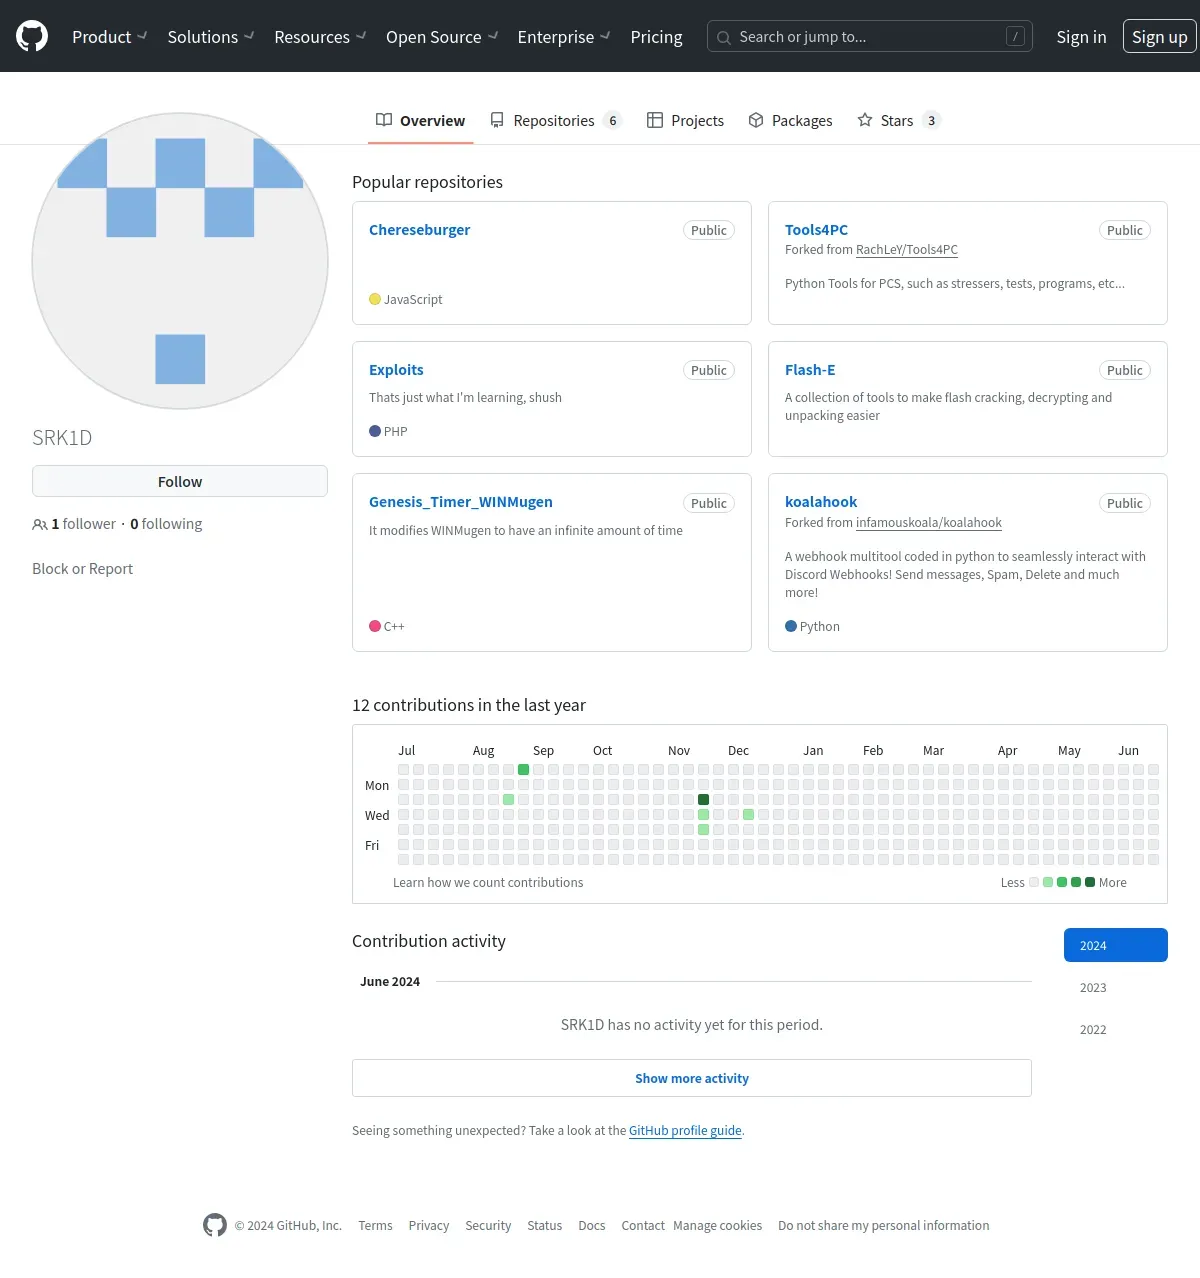Viewport: 1200px width, 1278px height.
Task: View the 0 following list
Action: [166, 524]
